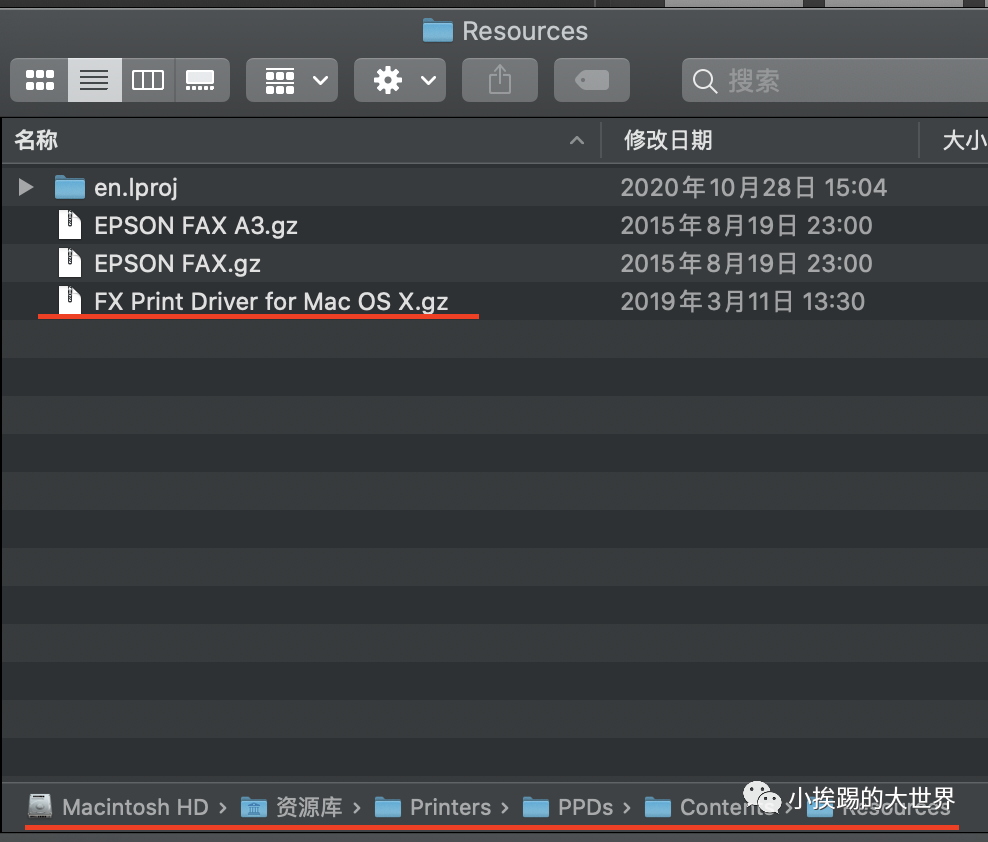Select the EPSON FAX.gz file name
This screenshot has height=842, width=988.
(178, 263)
